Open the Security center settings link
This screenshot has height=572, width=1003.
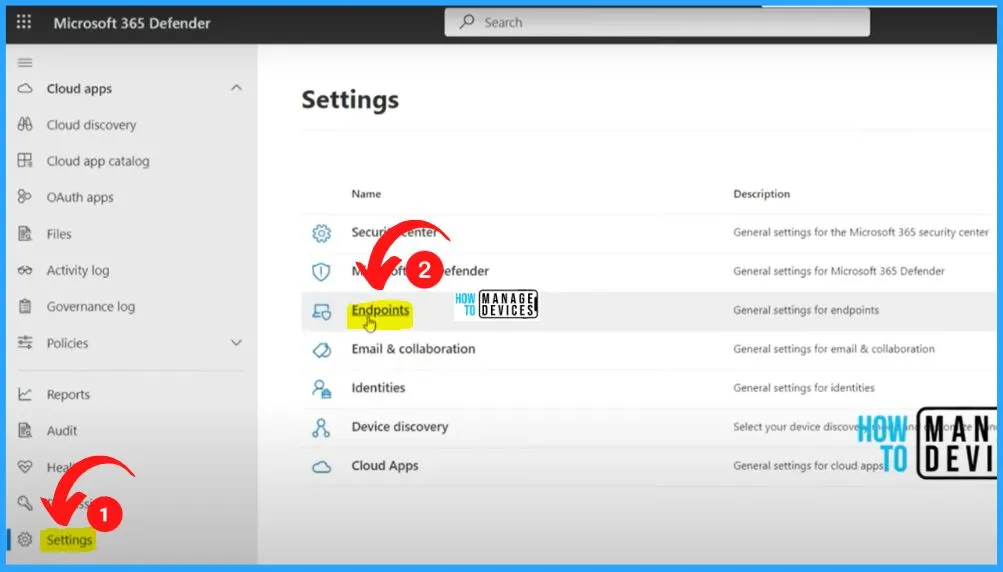394,232
